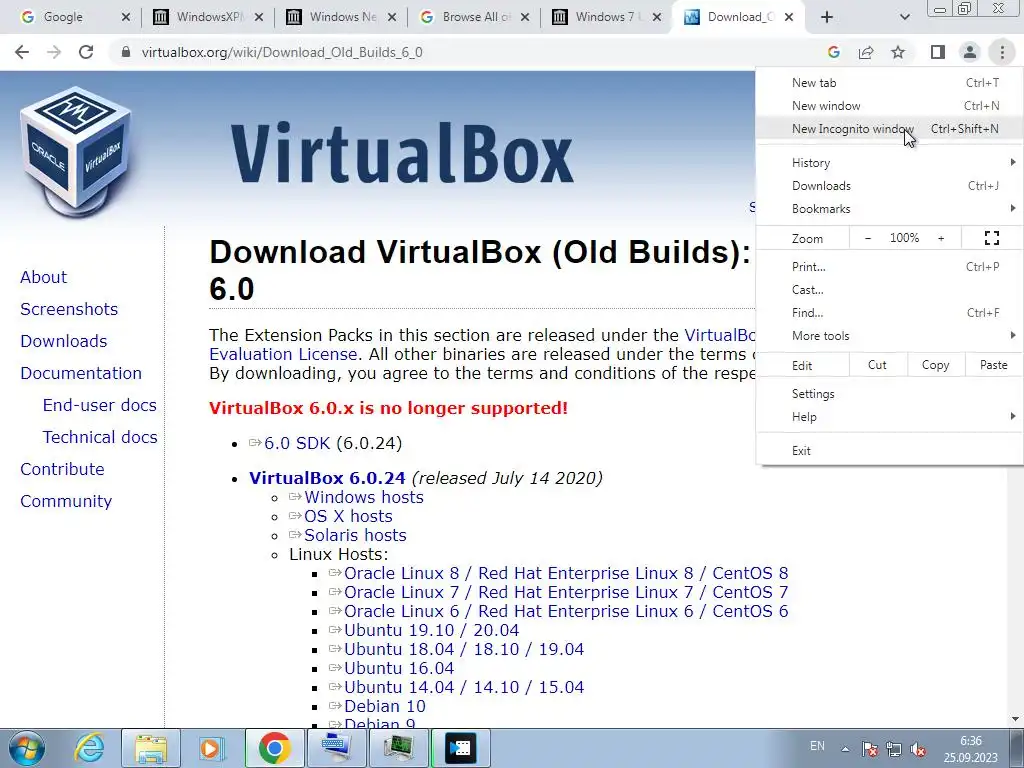Choose New Incognito window
Viewport: 1024px width, 768px height.
click(889, 129)
